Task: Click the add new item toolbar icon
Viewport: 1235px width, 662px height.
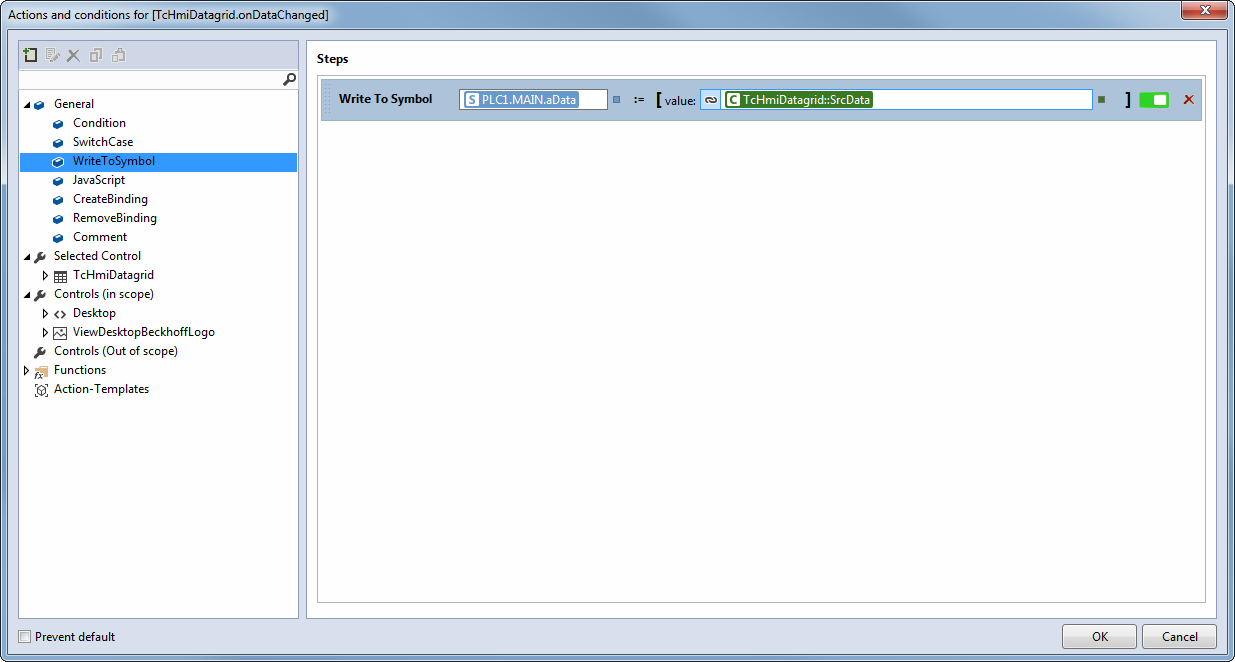Action: point(30,55)
